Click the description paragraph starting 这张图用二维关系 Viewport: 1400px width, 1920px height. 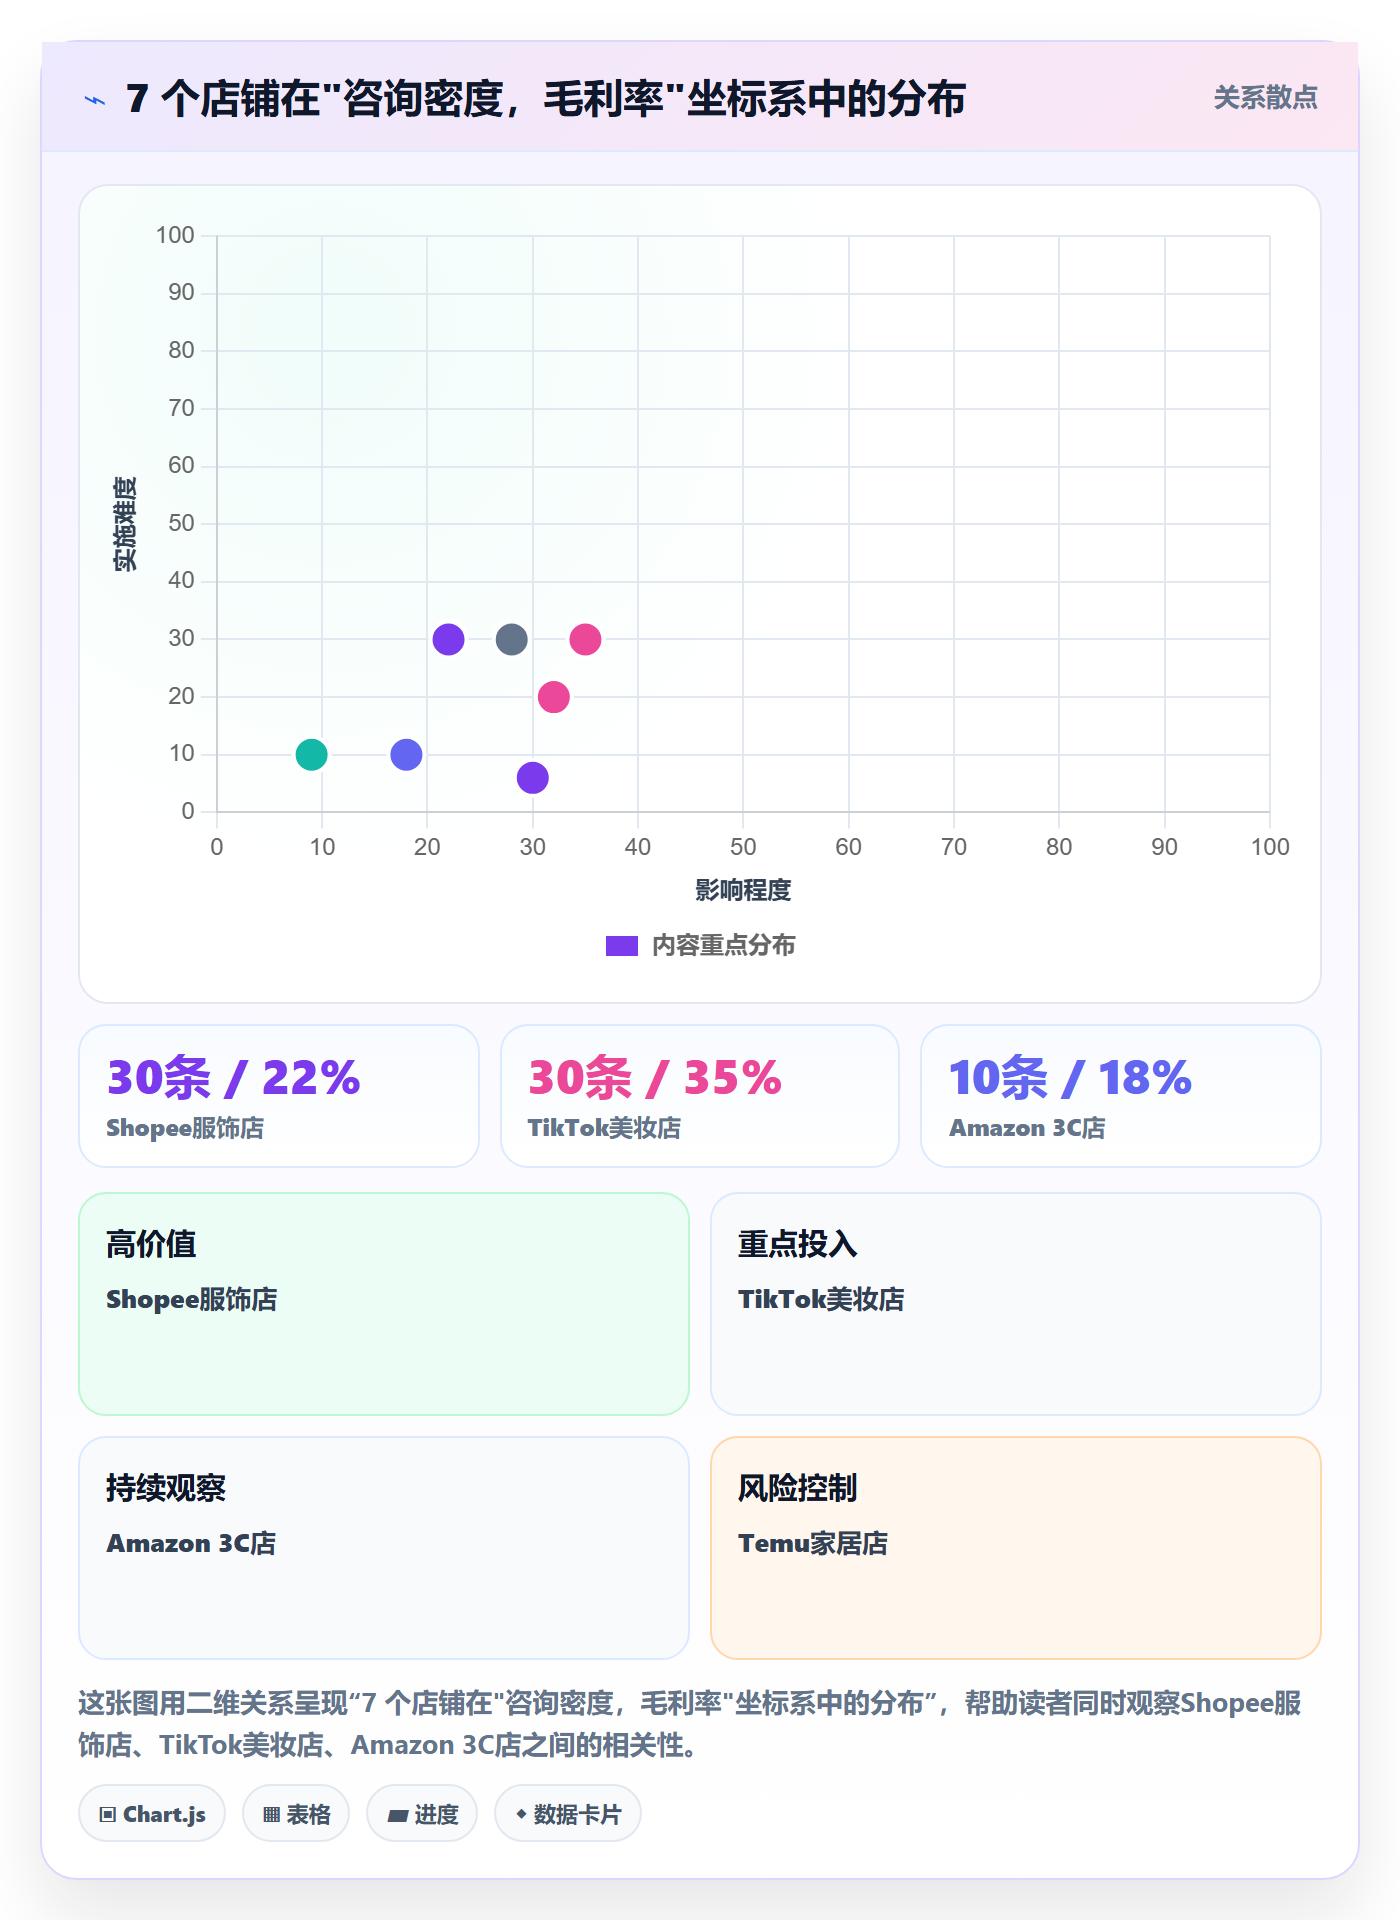point(690,1724)
